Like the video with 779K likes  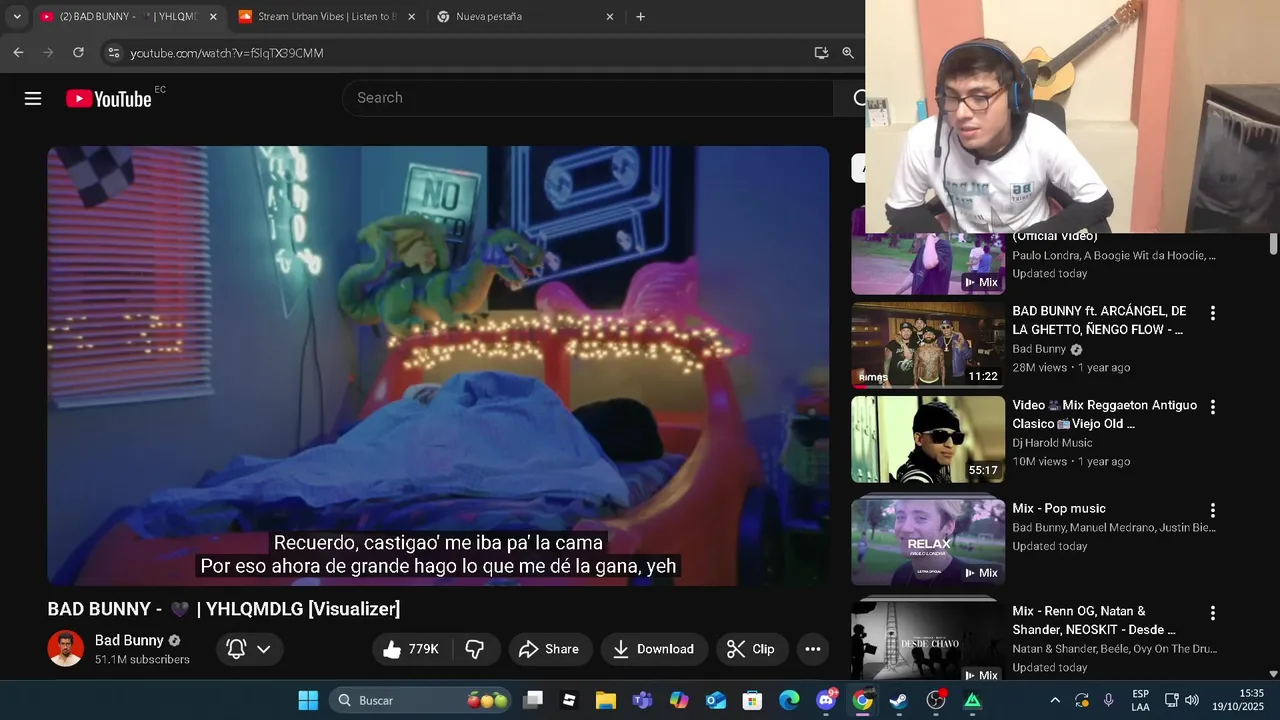pos(411,649)
